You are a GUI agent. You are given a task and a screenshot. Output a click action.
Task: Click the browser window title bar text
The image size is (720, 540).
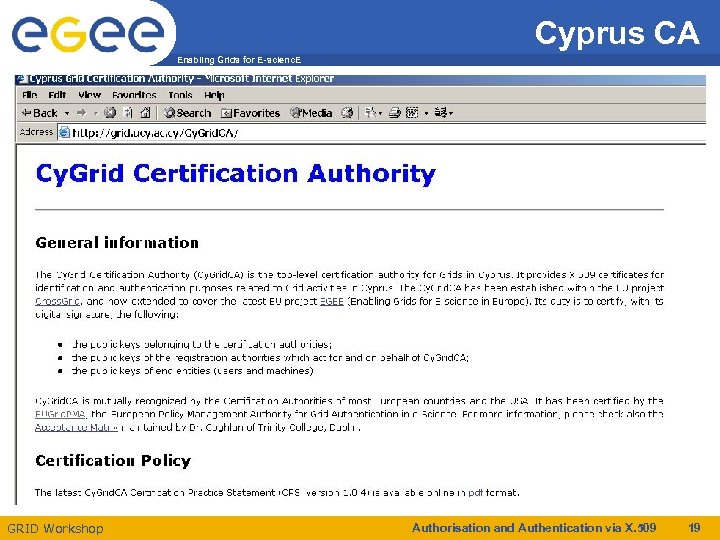click(x=182, y=79)
